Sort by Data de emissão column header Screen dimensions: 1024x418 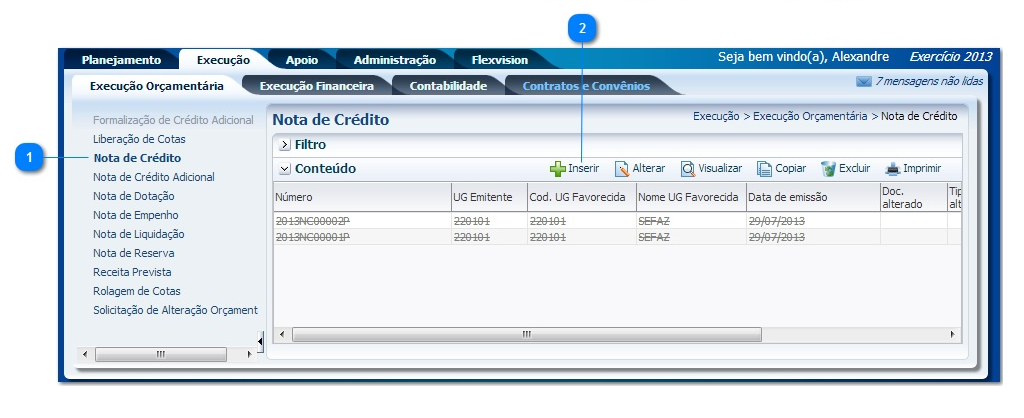(x=788, y=198)
